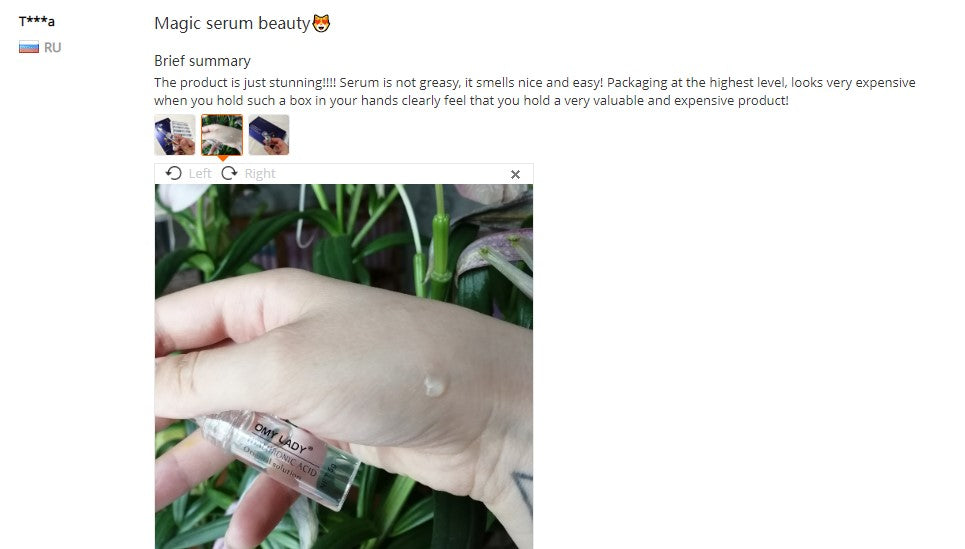Click the Russian flag icon
The image size is (965, 549).
pos(29,47)
